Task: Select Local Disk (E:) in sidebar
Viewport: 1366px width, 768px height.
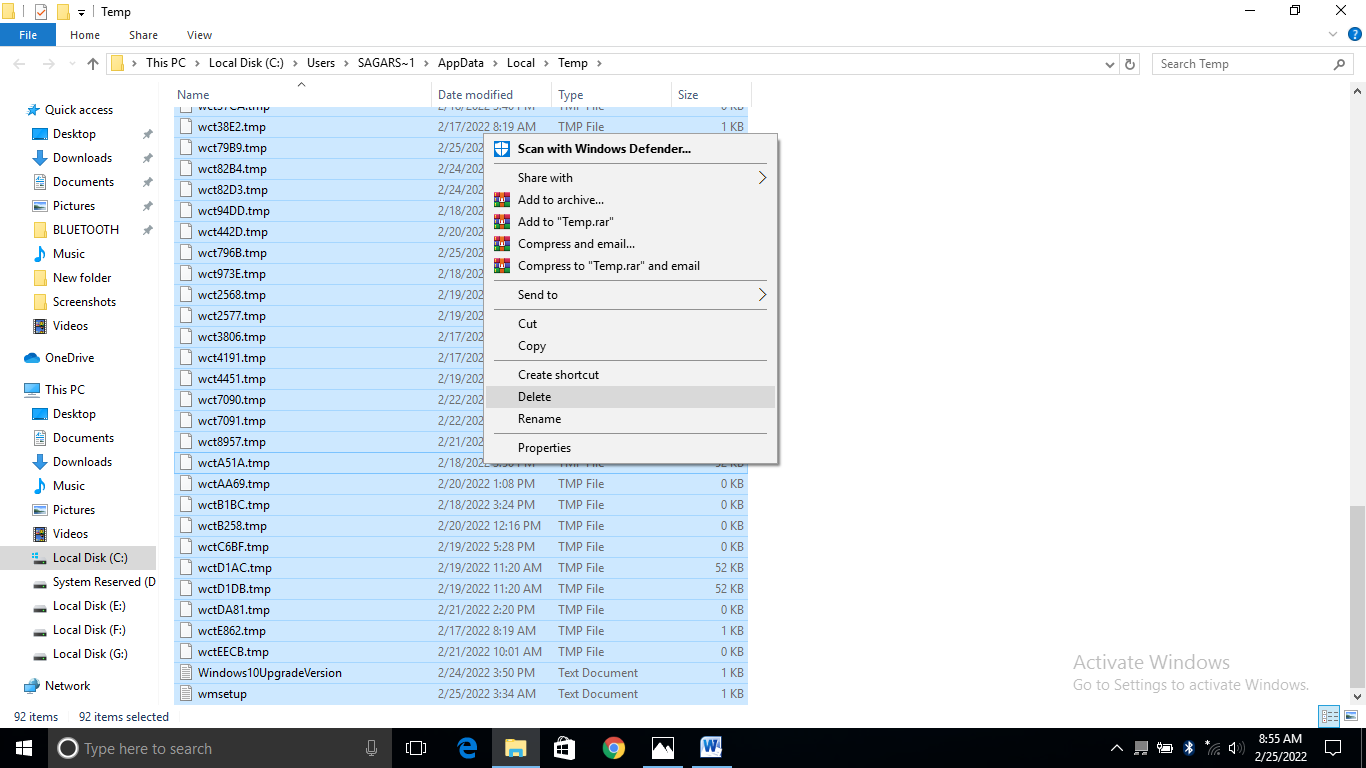Action: point(89,606)
